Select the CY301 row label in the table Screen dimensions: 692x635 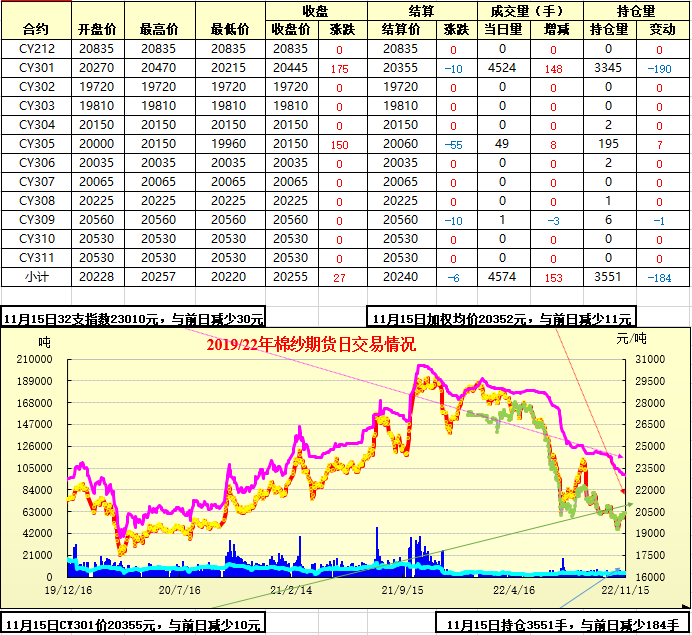[37, 68]
